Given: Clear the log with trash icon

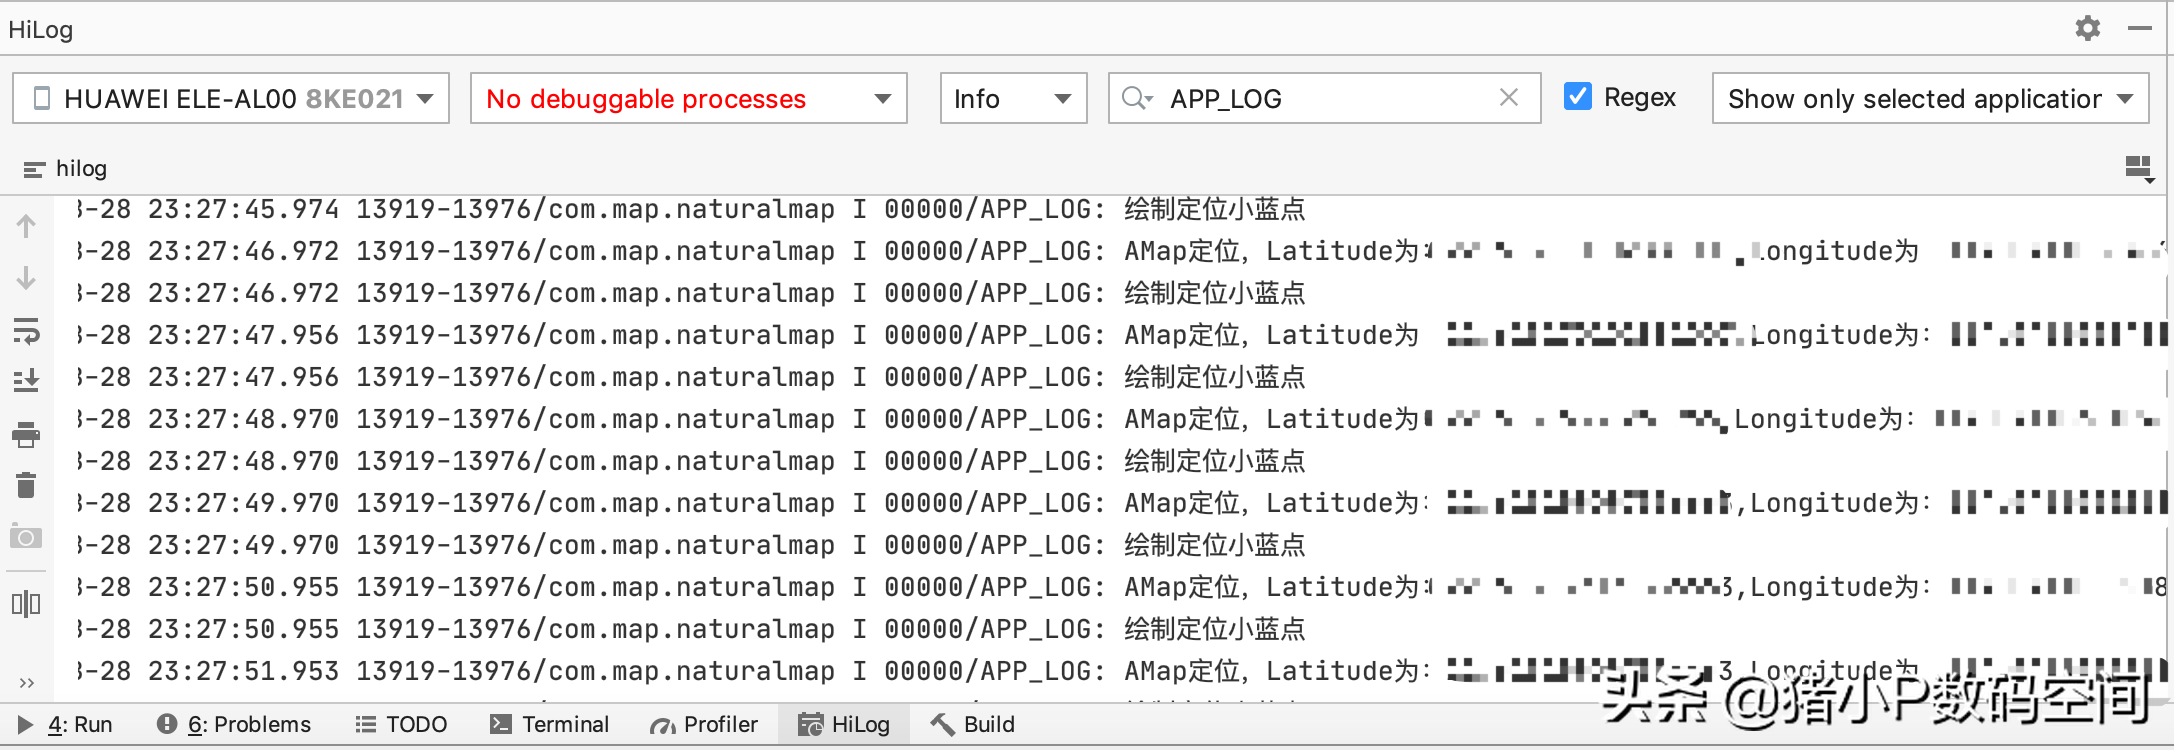Looking at the screenshot, I should (26, 485).
